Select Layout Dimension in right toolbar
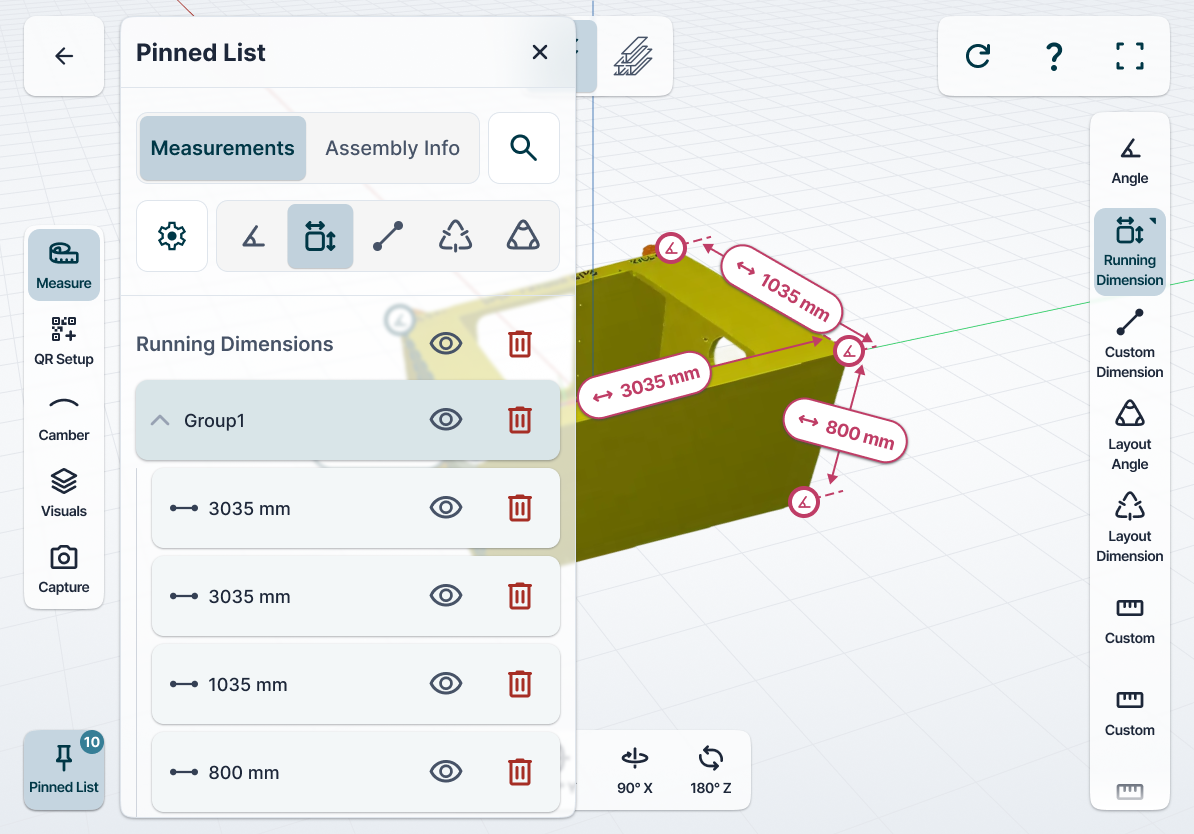Screen dimensions: 1194x834 click(x=1130, y=529)
